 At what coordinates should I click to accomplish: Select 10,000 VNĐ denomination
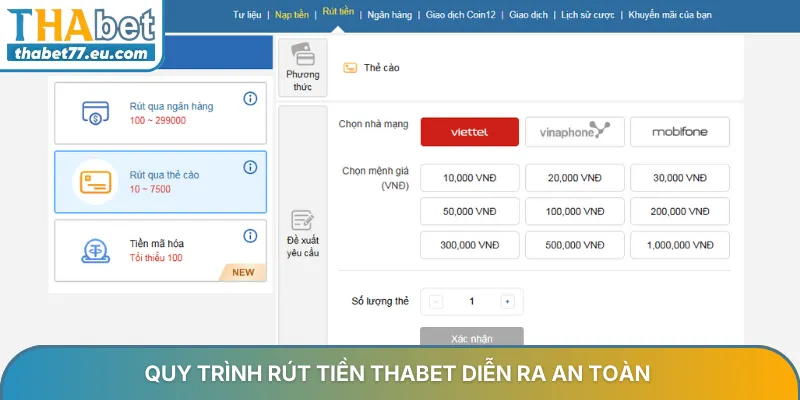469,178
